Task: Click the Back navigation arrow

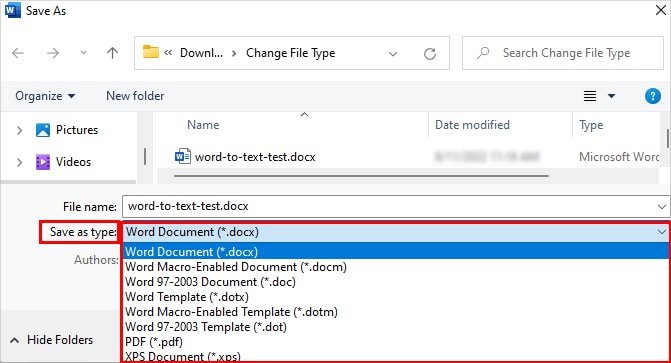Action: [18, 53]
